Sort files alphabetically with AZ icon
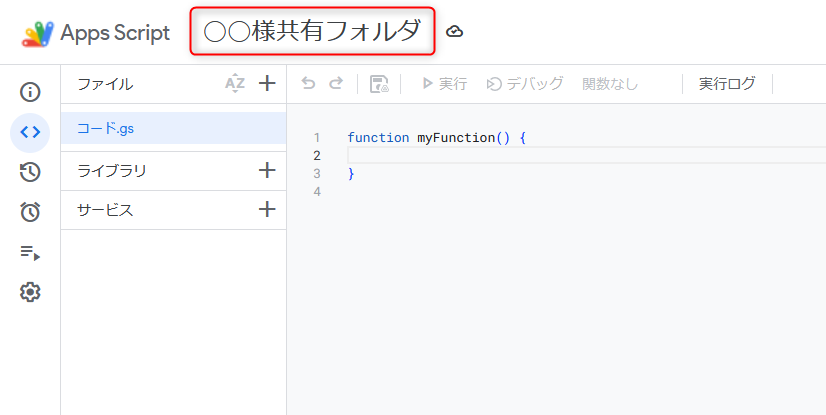This screenshot has width=826, height=415. [x=235, y=84]
